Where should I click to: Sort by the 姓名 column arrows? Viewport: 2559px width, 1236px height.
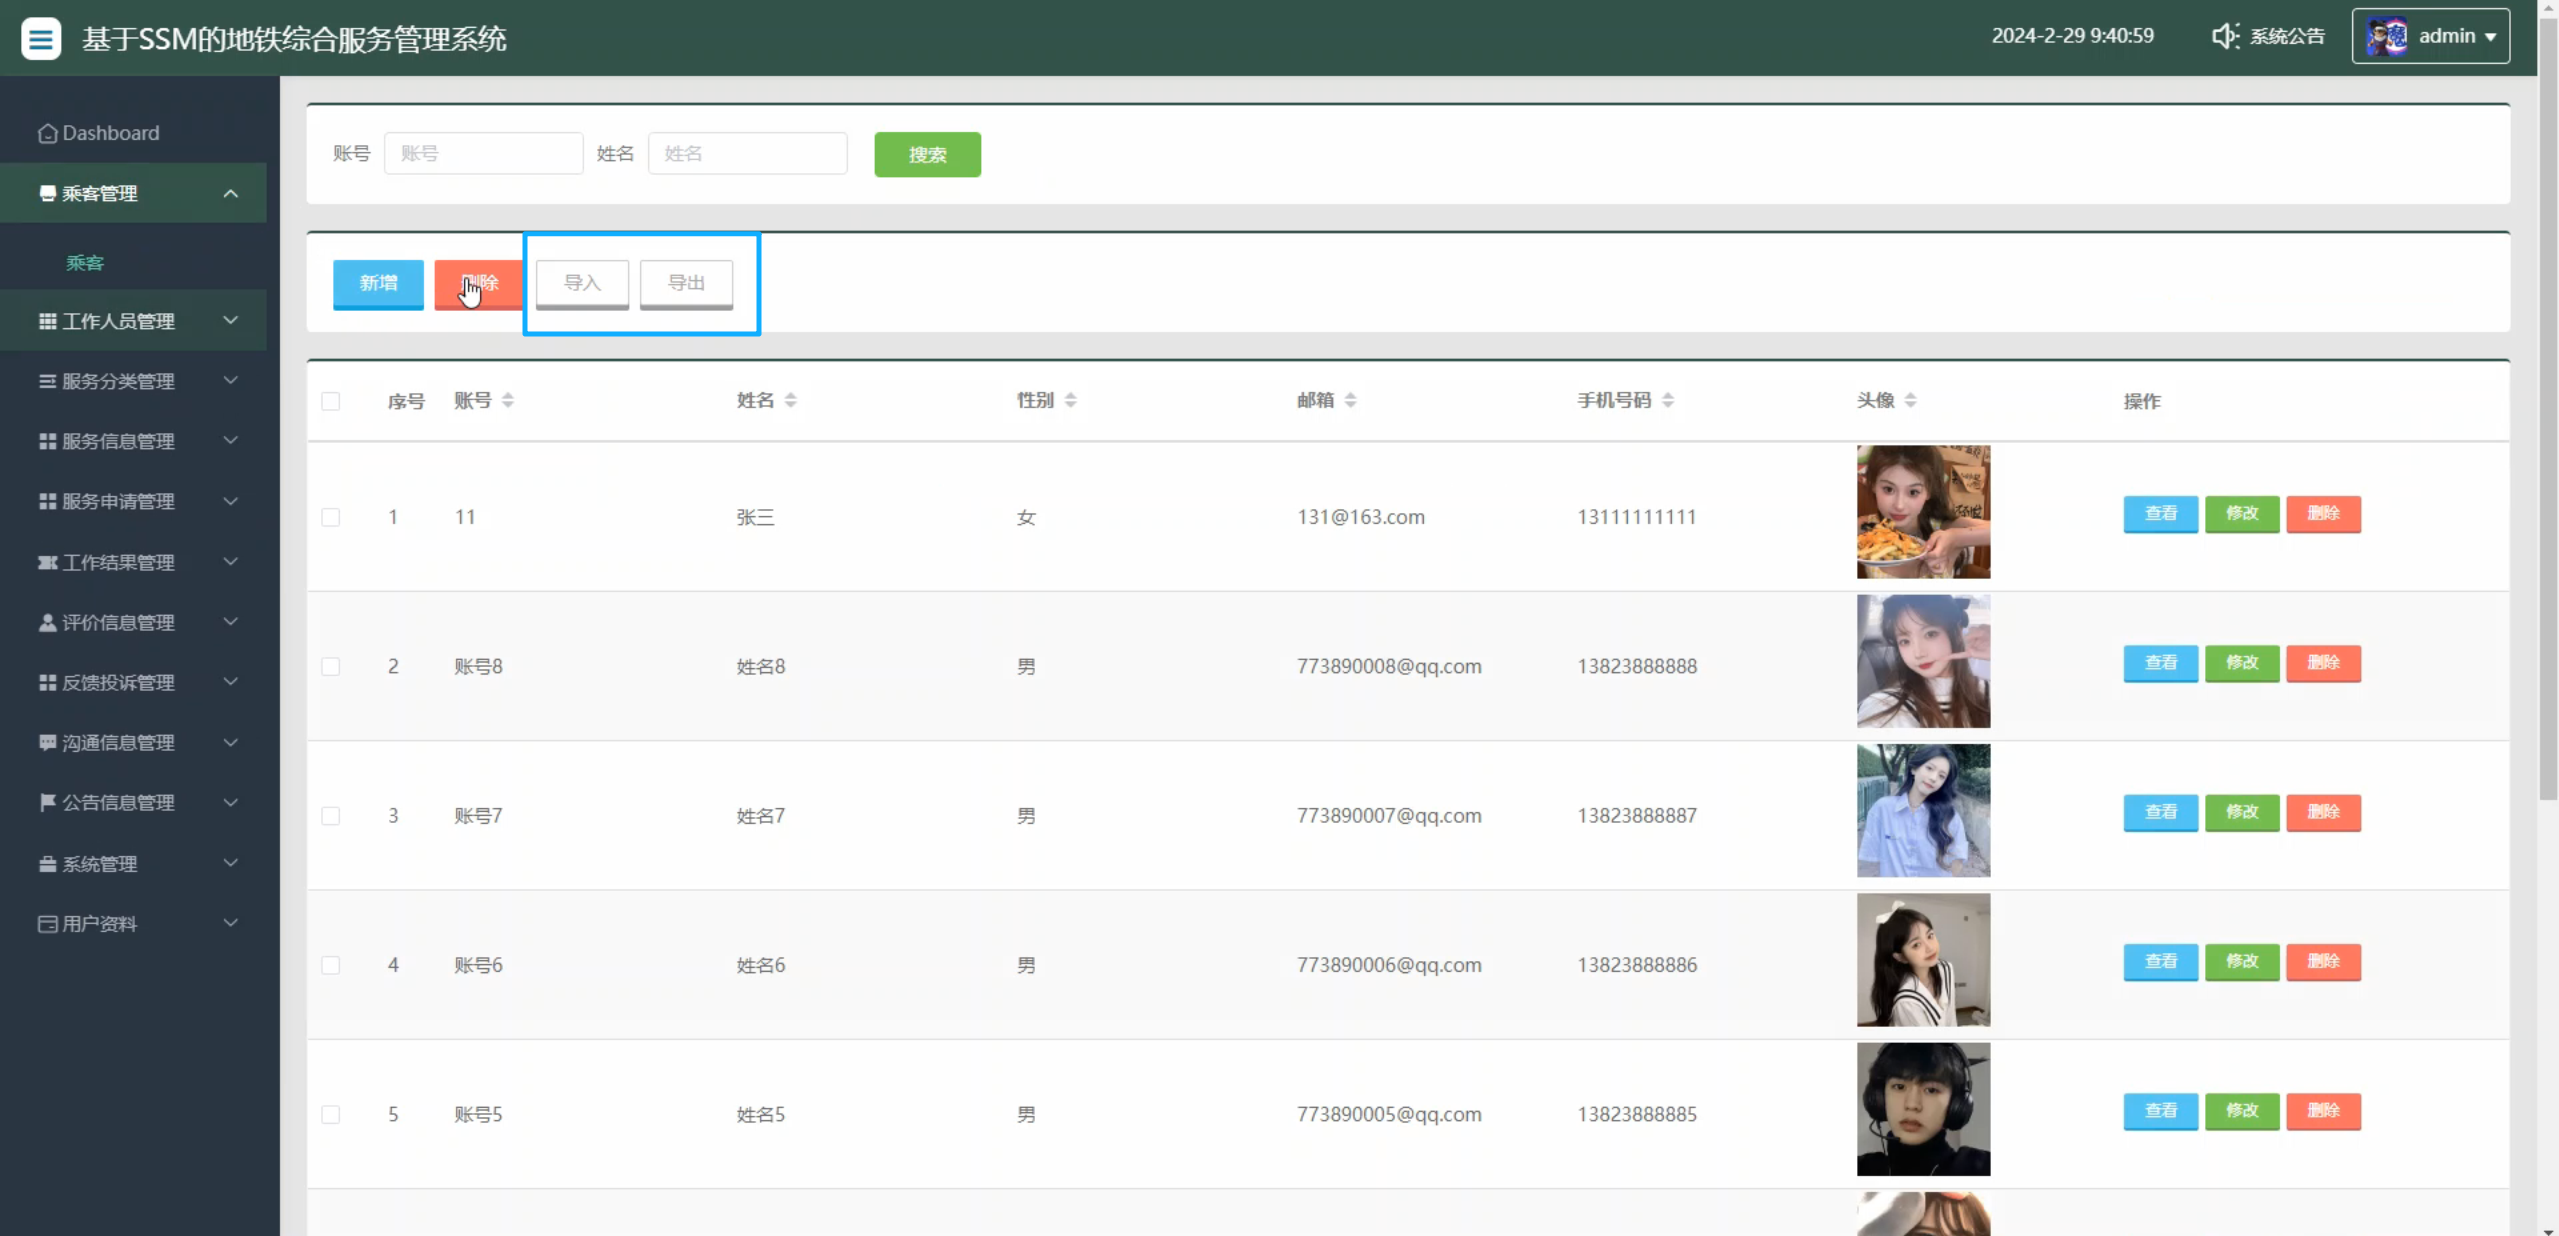[x=791, y=400]
